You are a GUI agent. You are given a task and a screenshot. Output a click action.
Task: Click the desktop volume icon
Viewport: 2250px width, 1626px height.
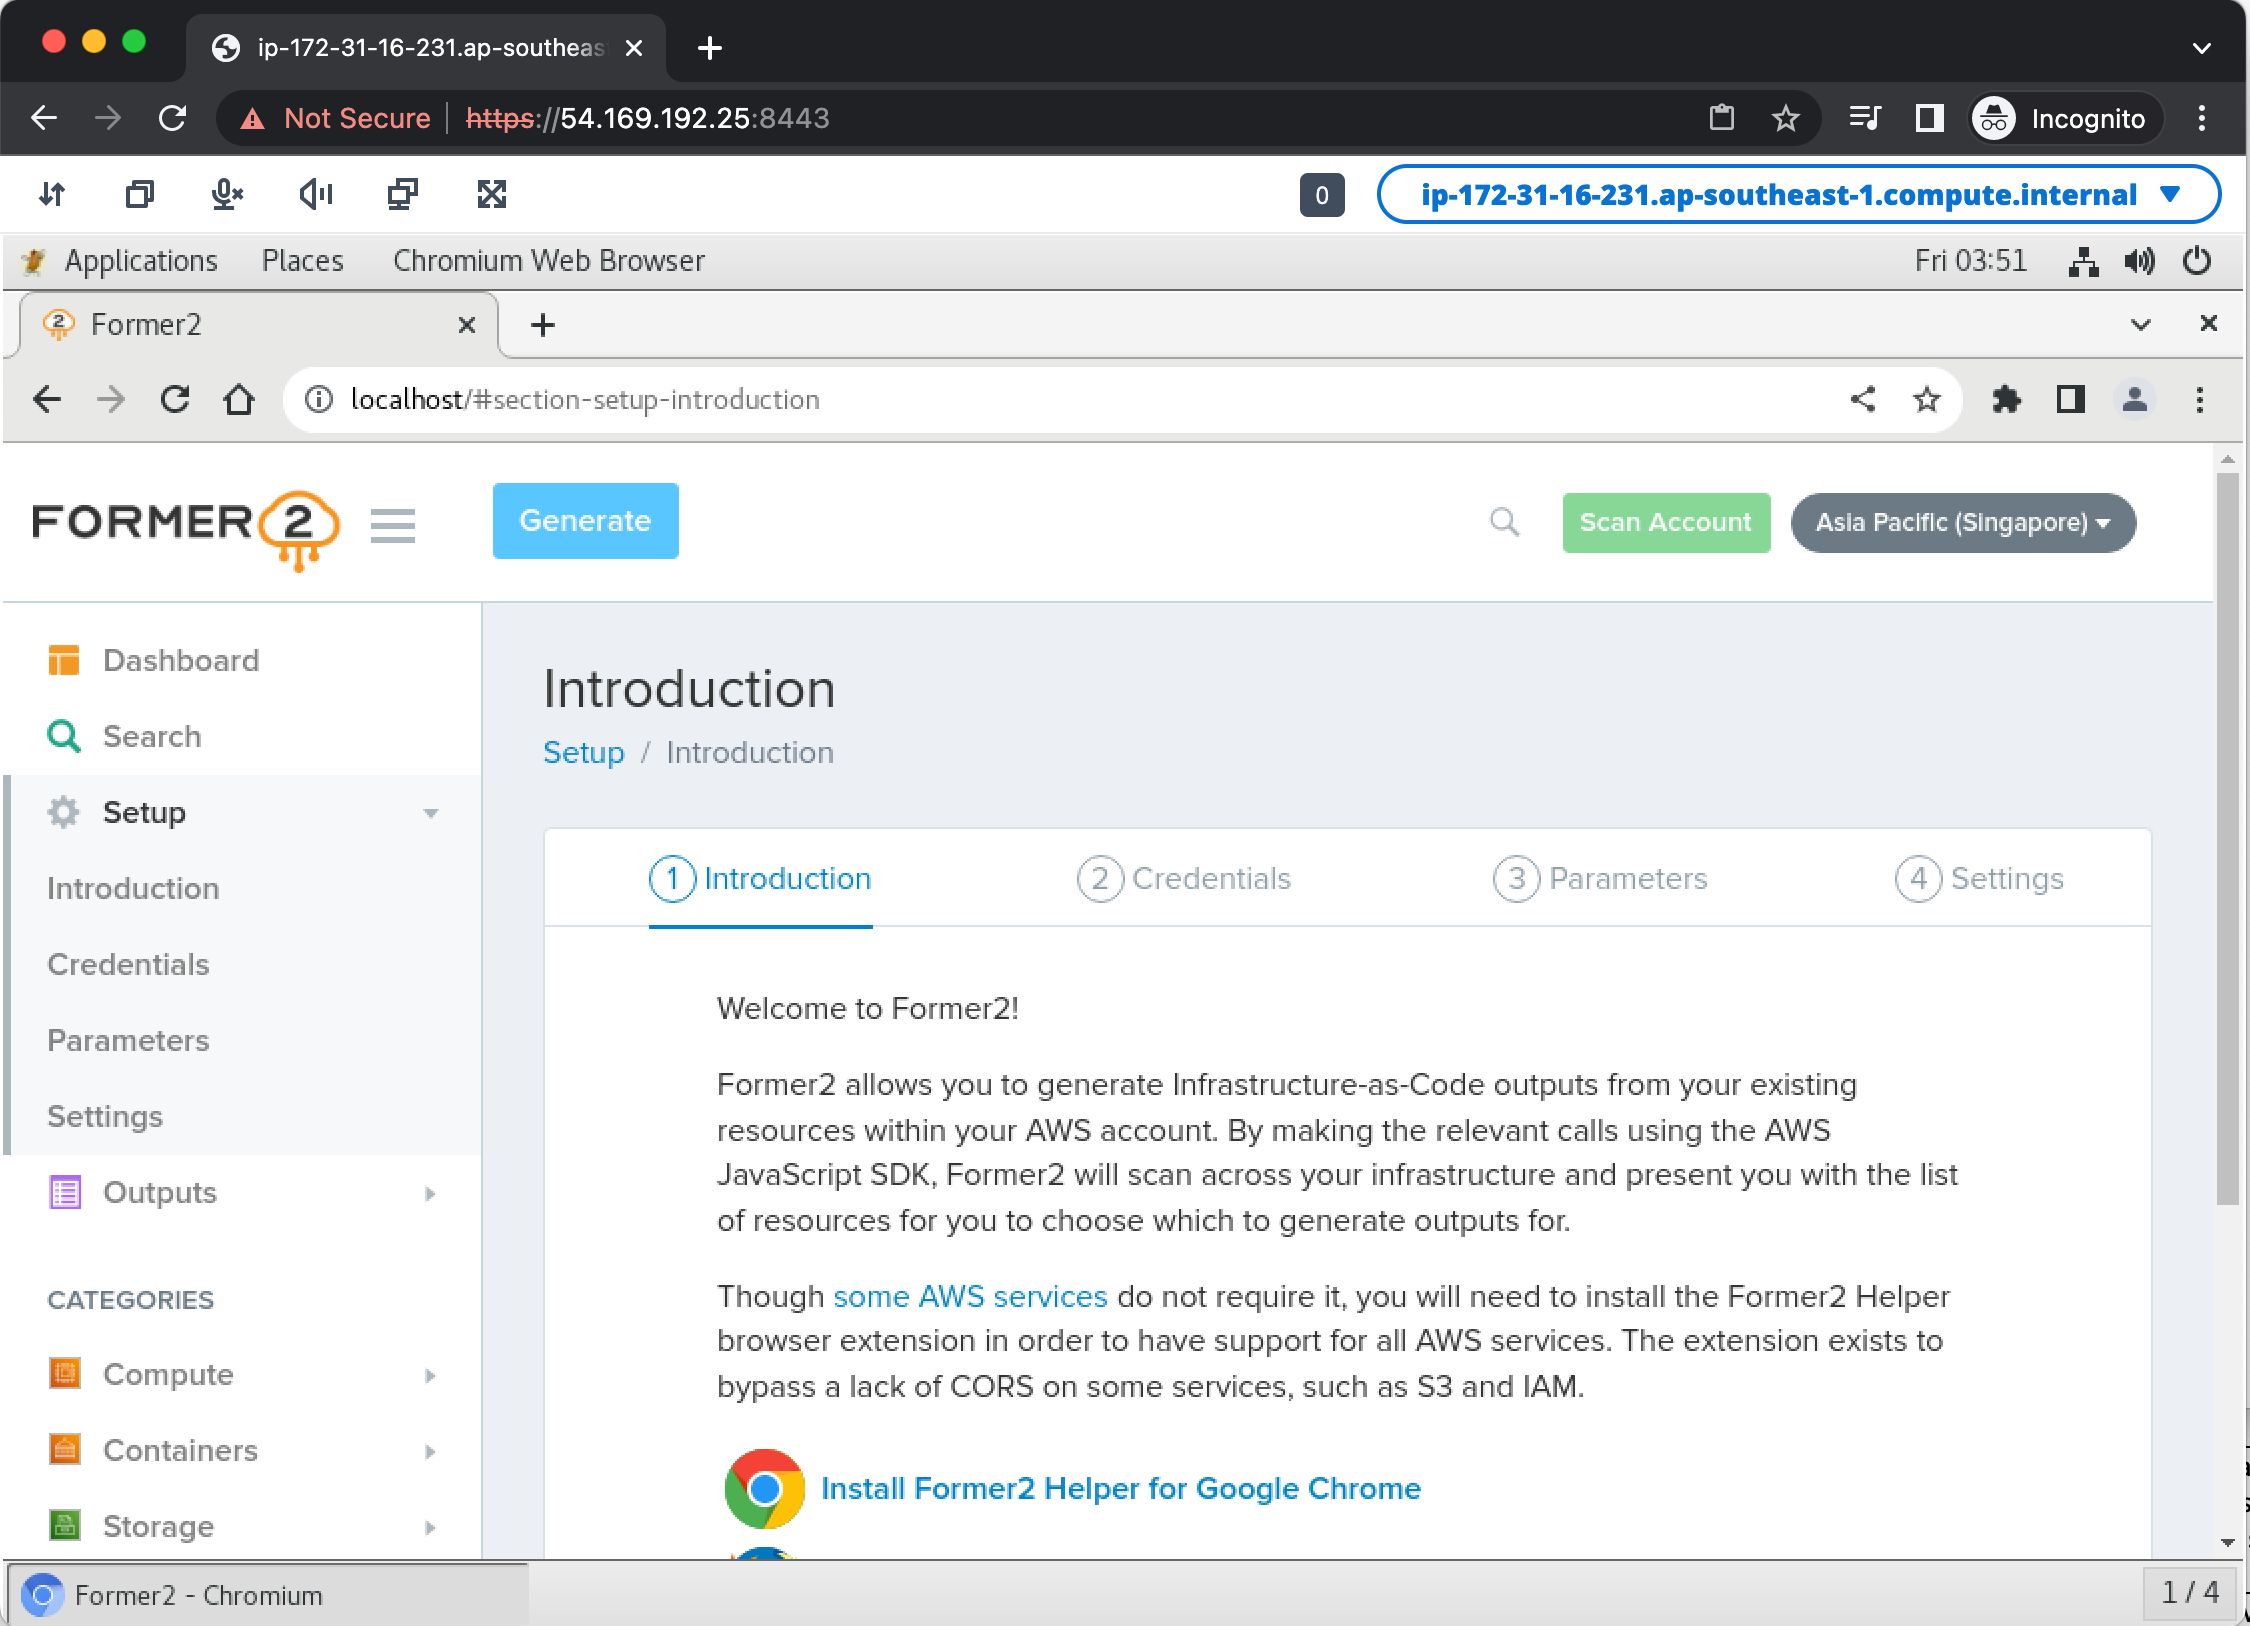2140,261
